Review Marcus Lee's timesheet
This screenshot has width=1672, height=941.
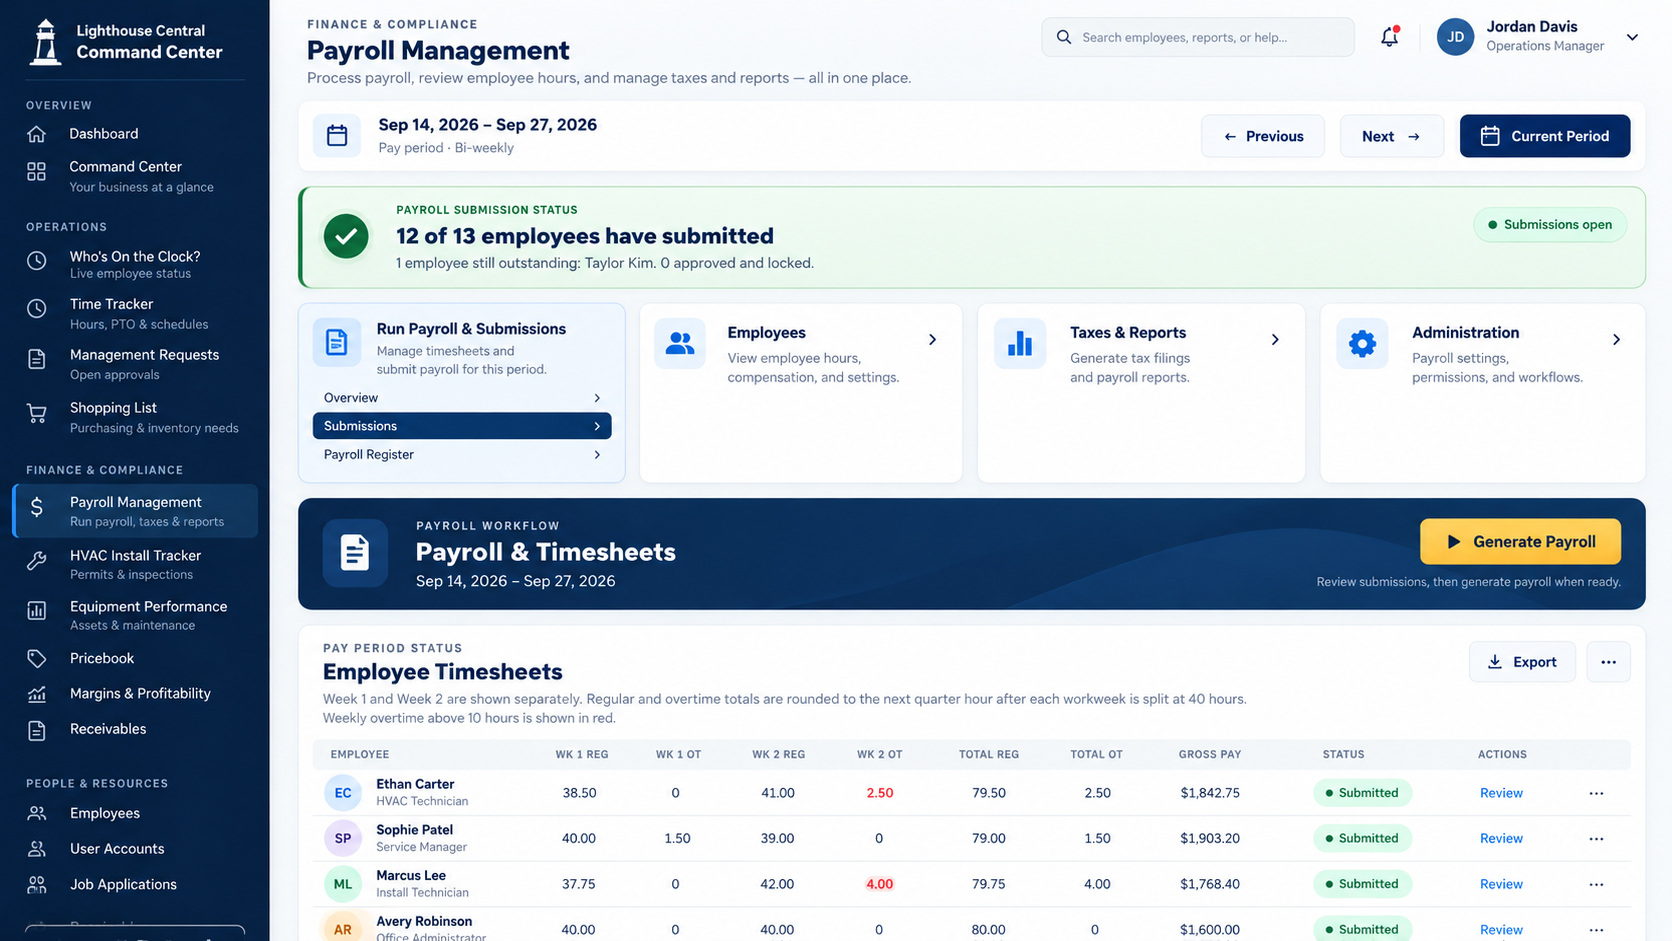[x=1501, y=884]
